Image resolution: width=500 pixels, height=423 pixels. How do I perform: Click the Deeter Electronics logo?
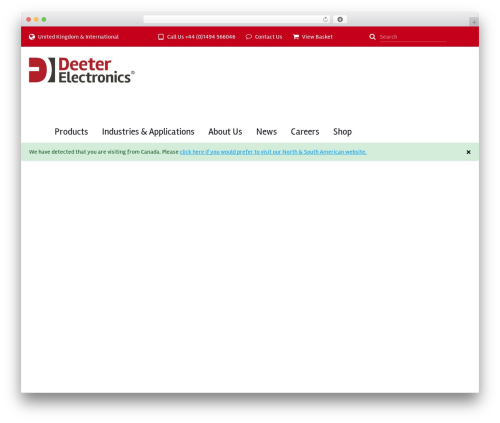point(82,70)
